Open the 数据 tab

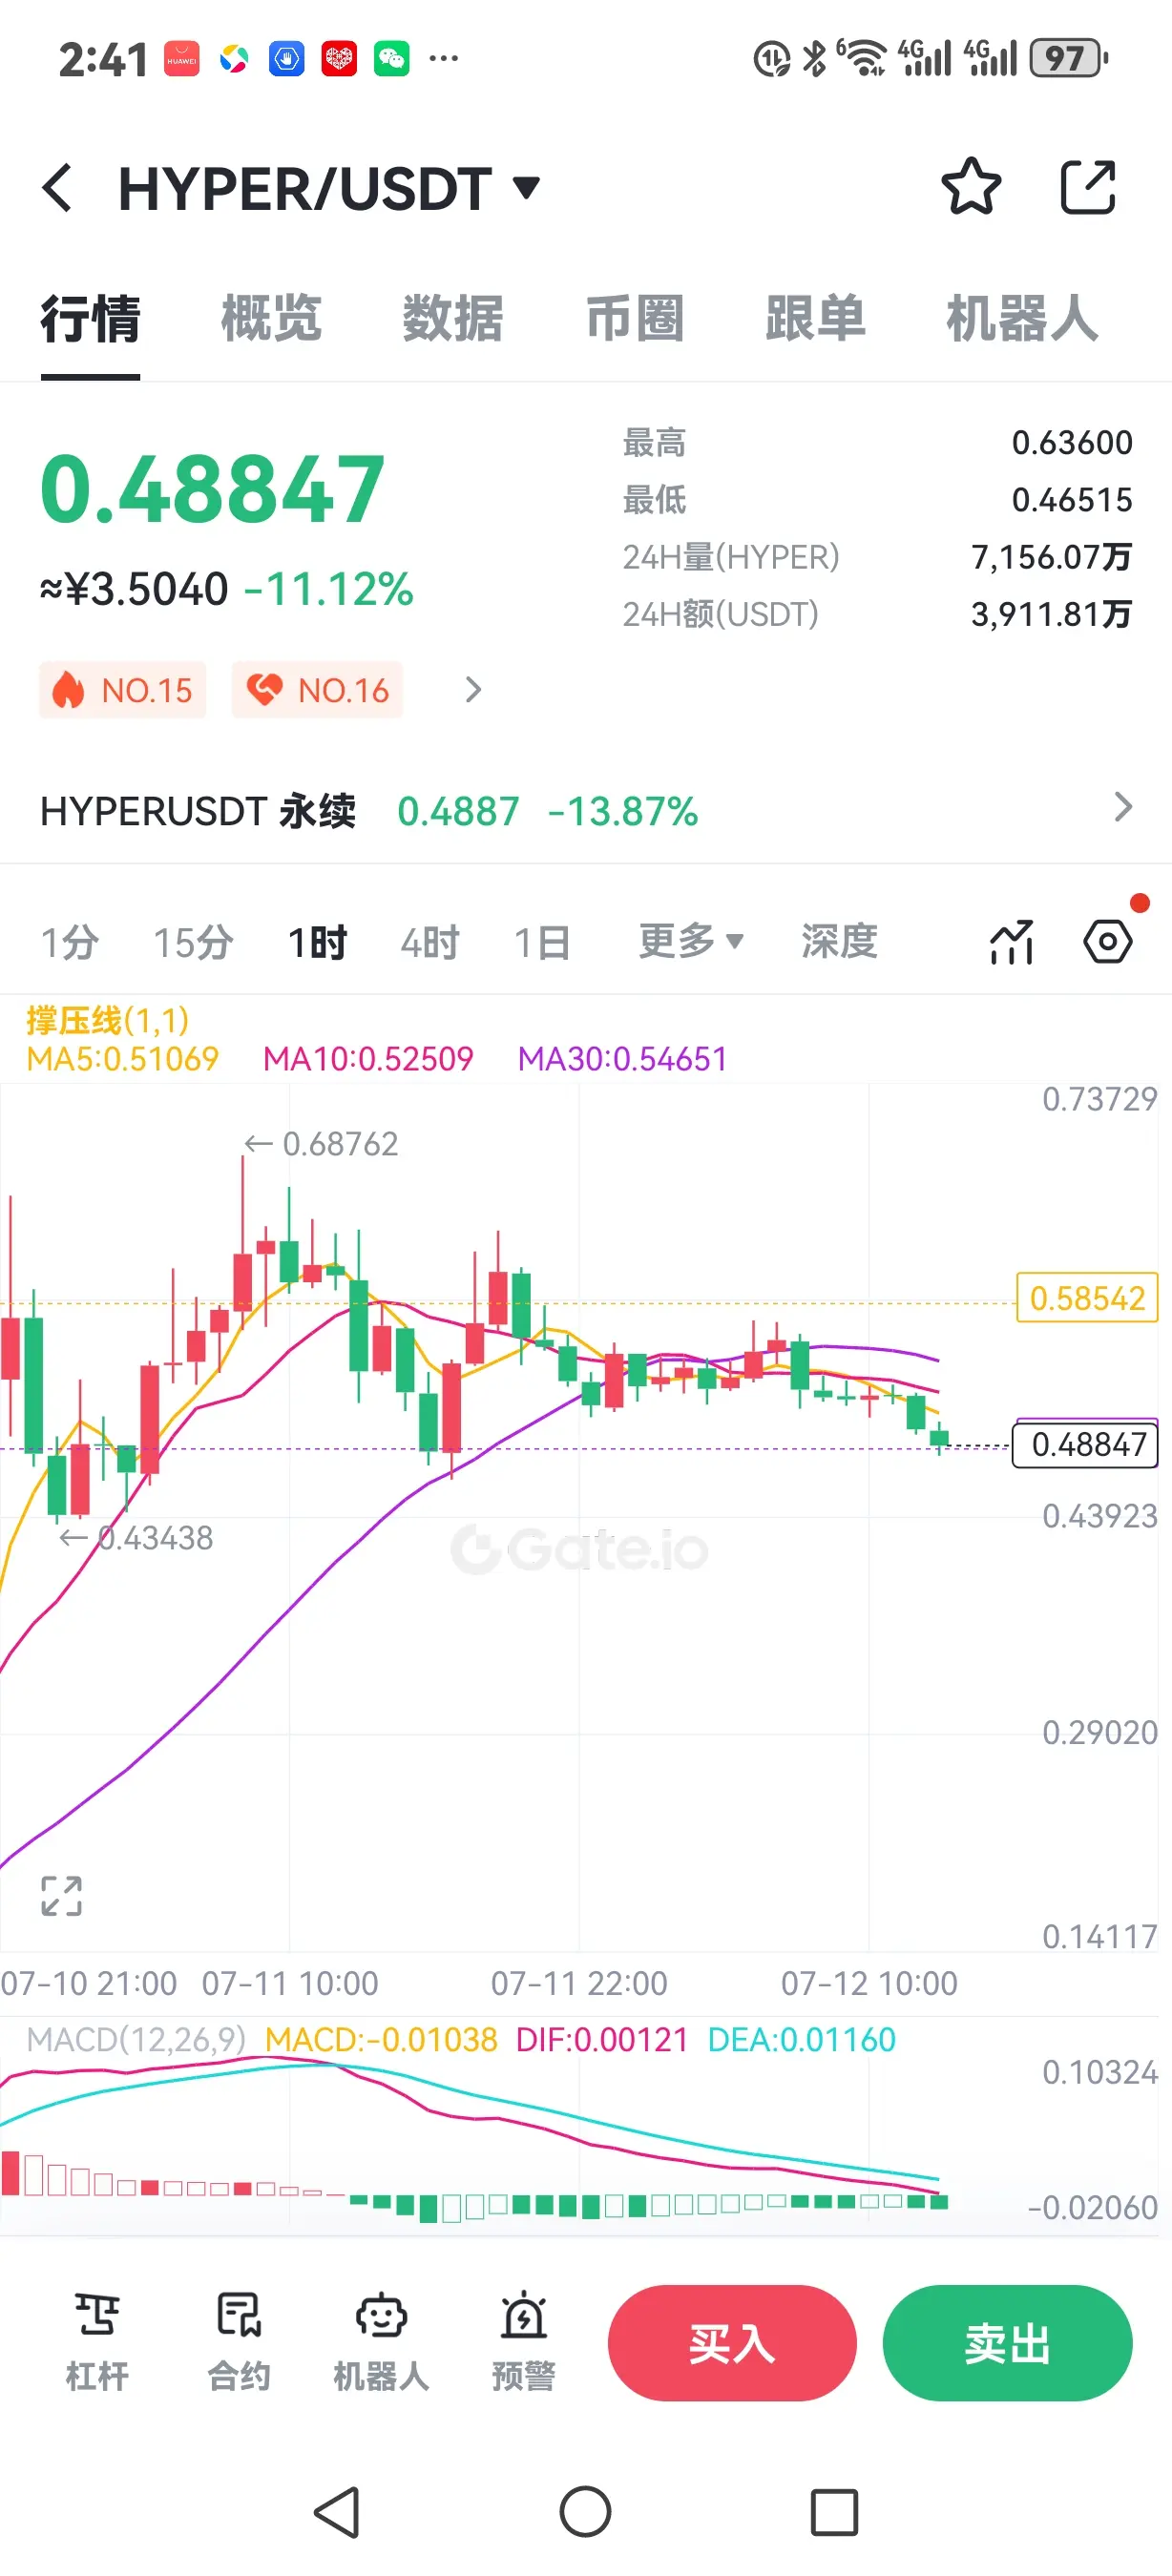tap(452, 319)
